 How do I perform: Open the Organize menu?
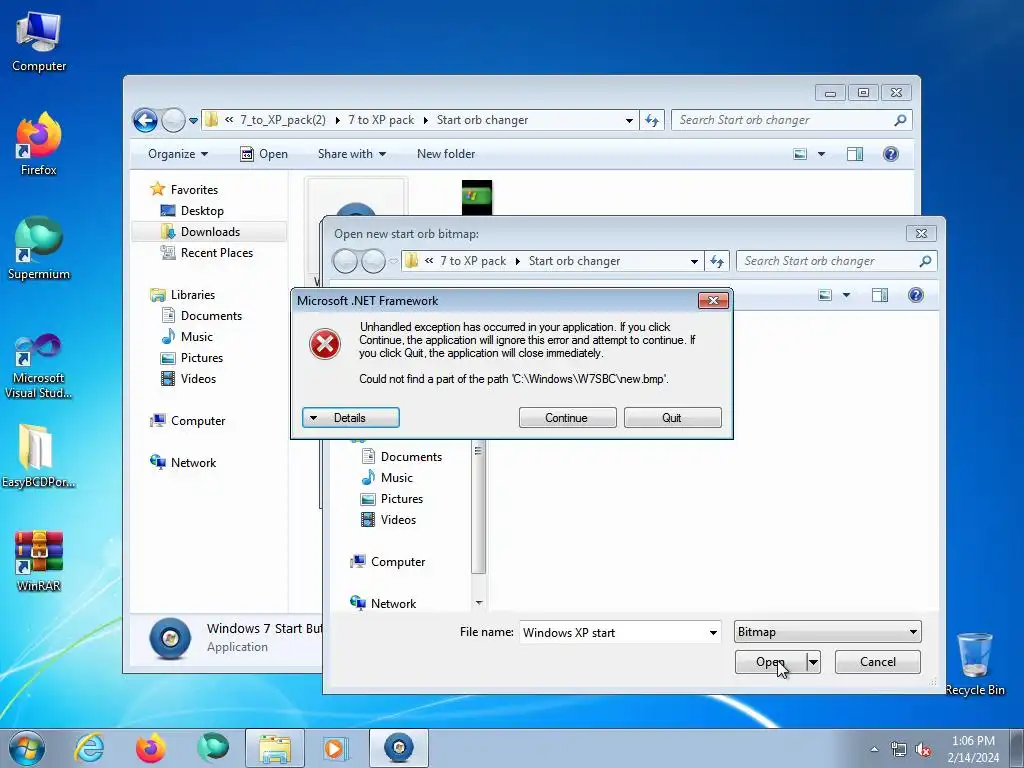click(x=178, y=154)
